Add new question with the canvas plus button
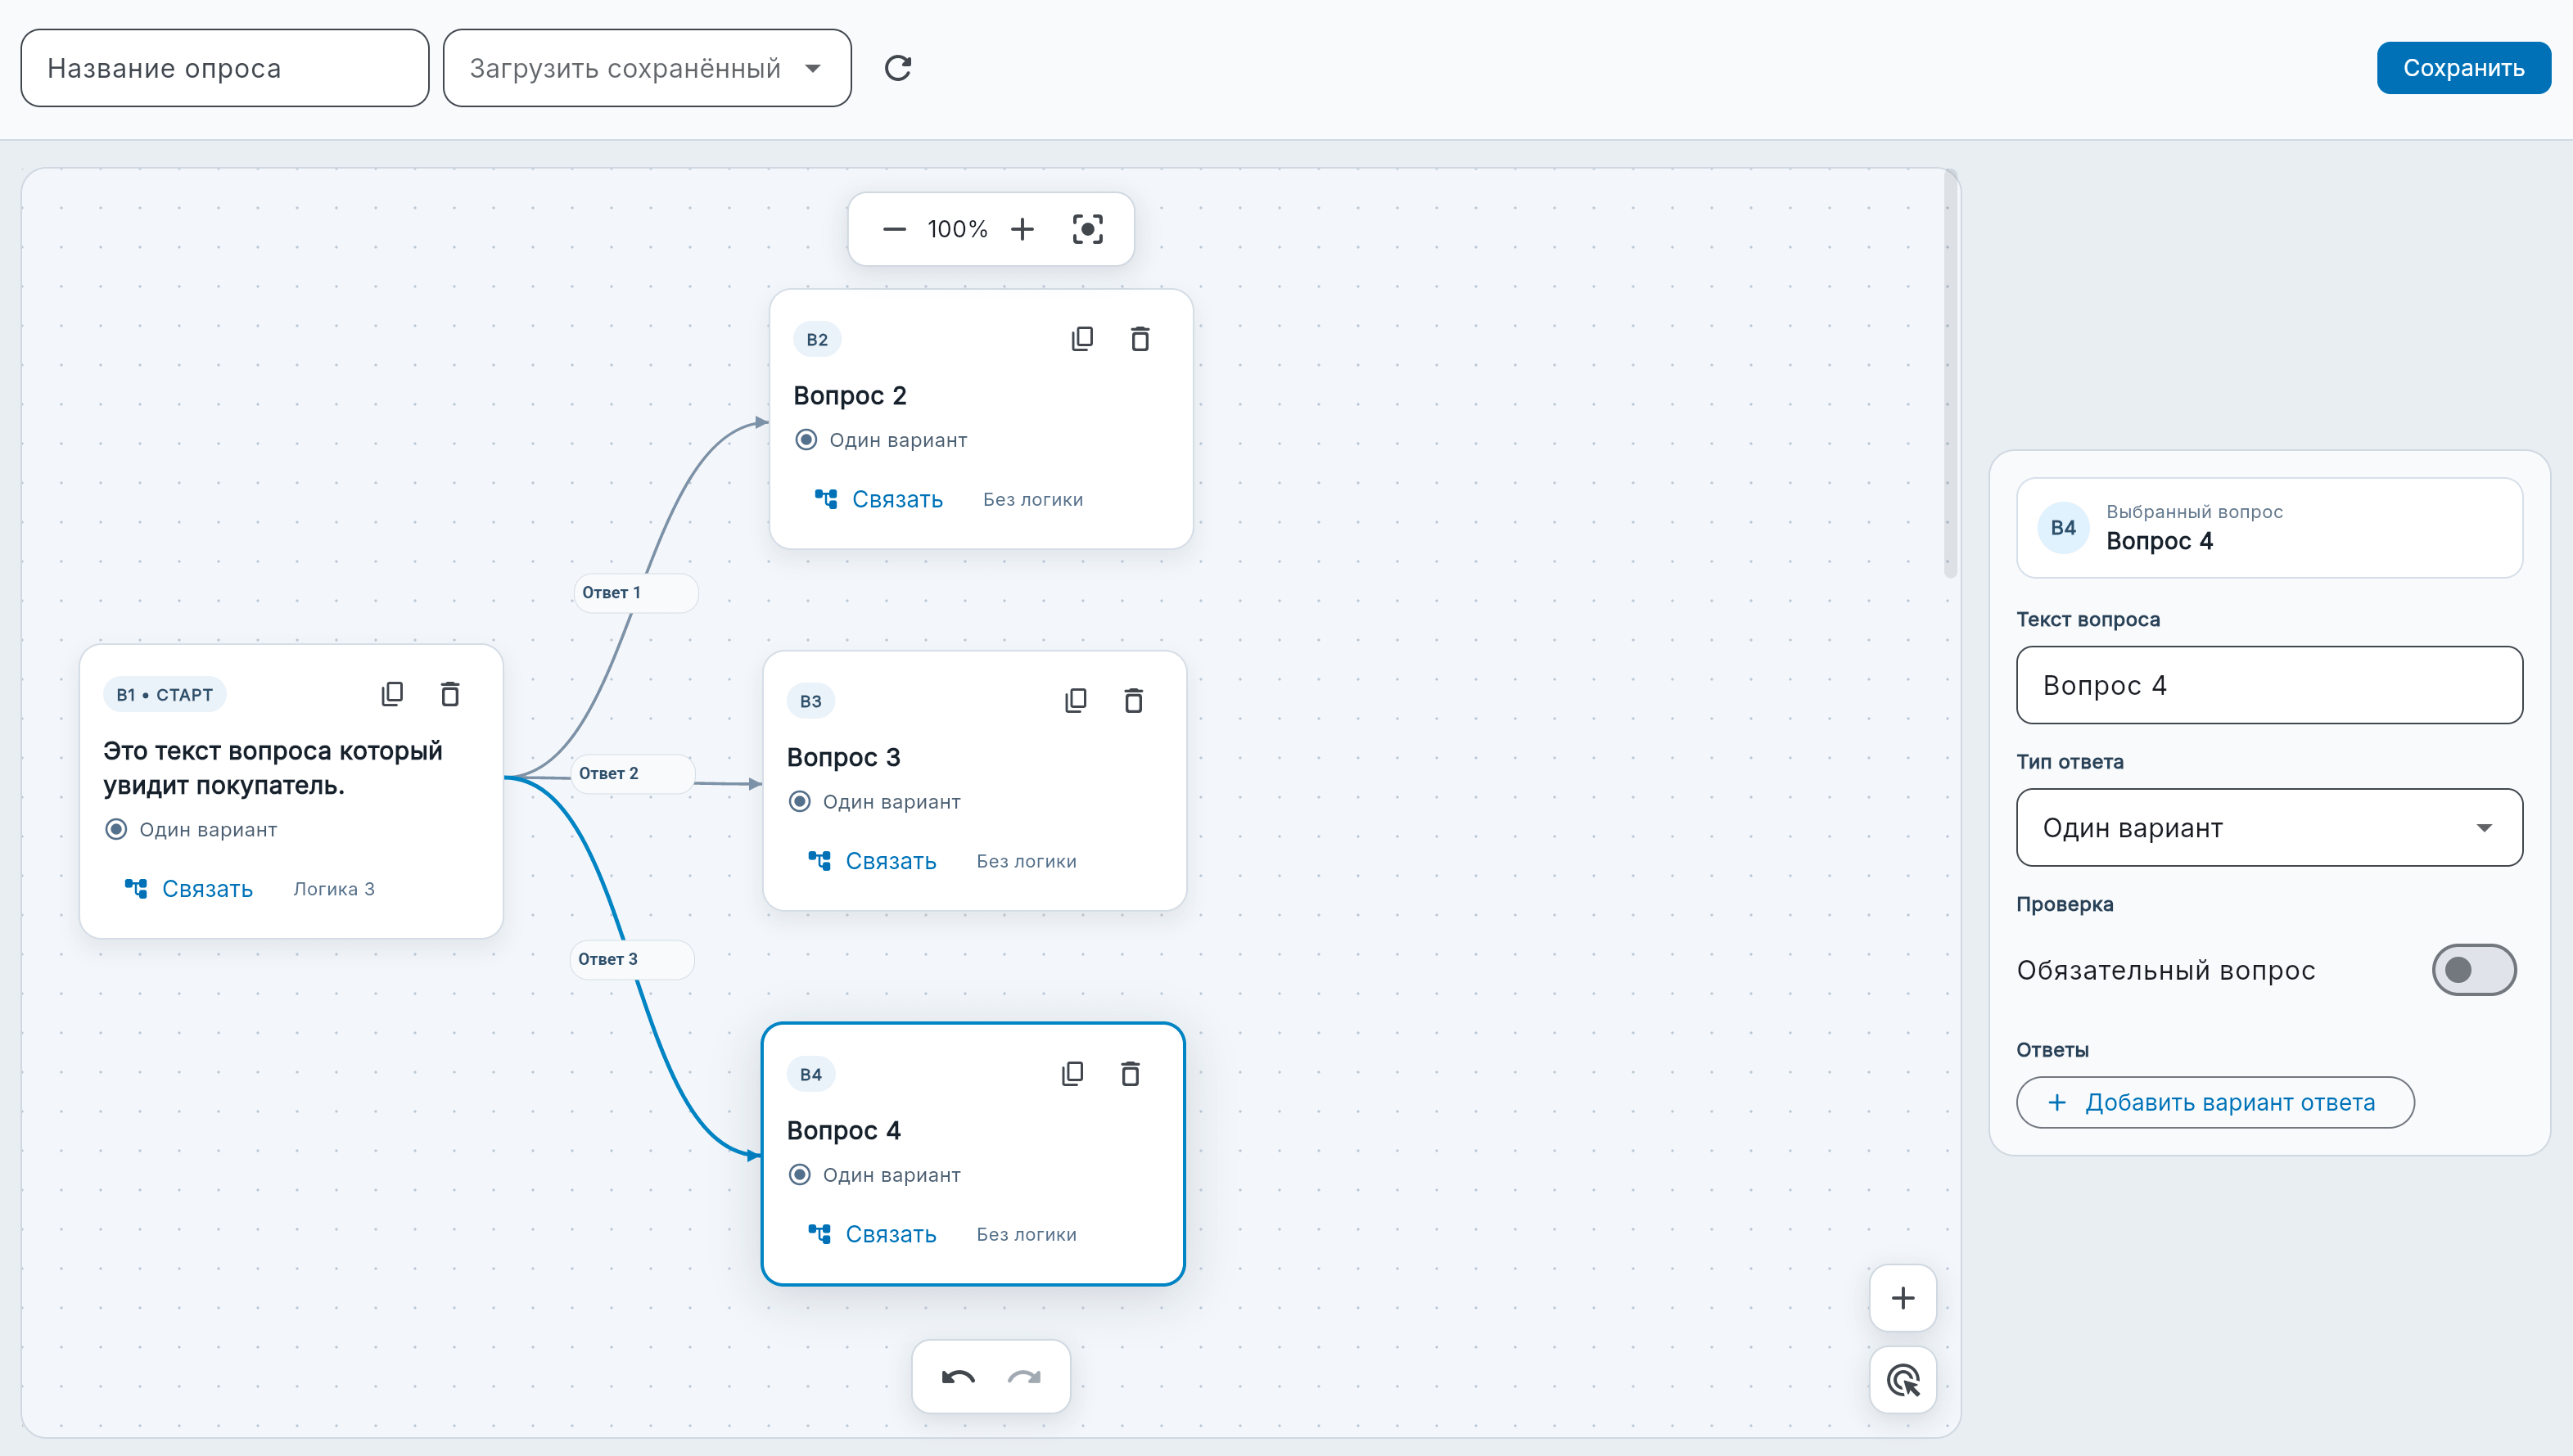Image resolution: width=2573 pixels, height=1456 pixels. point(1903,1298)
